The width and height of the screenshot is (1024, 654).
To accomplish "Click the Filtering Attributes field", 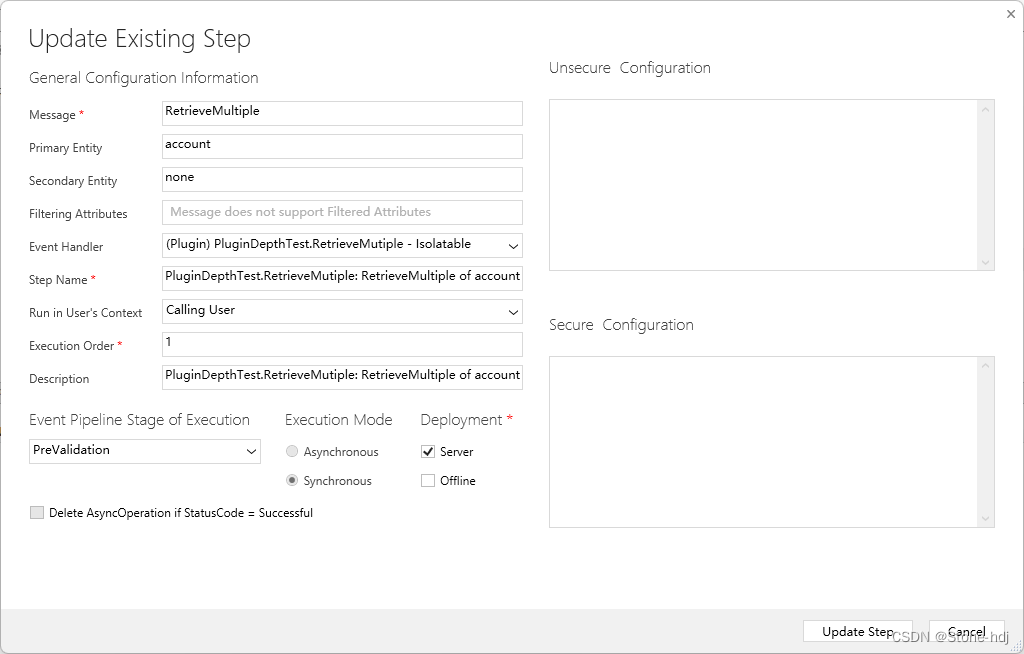I will pyautogui.click(x=342, y=212).
